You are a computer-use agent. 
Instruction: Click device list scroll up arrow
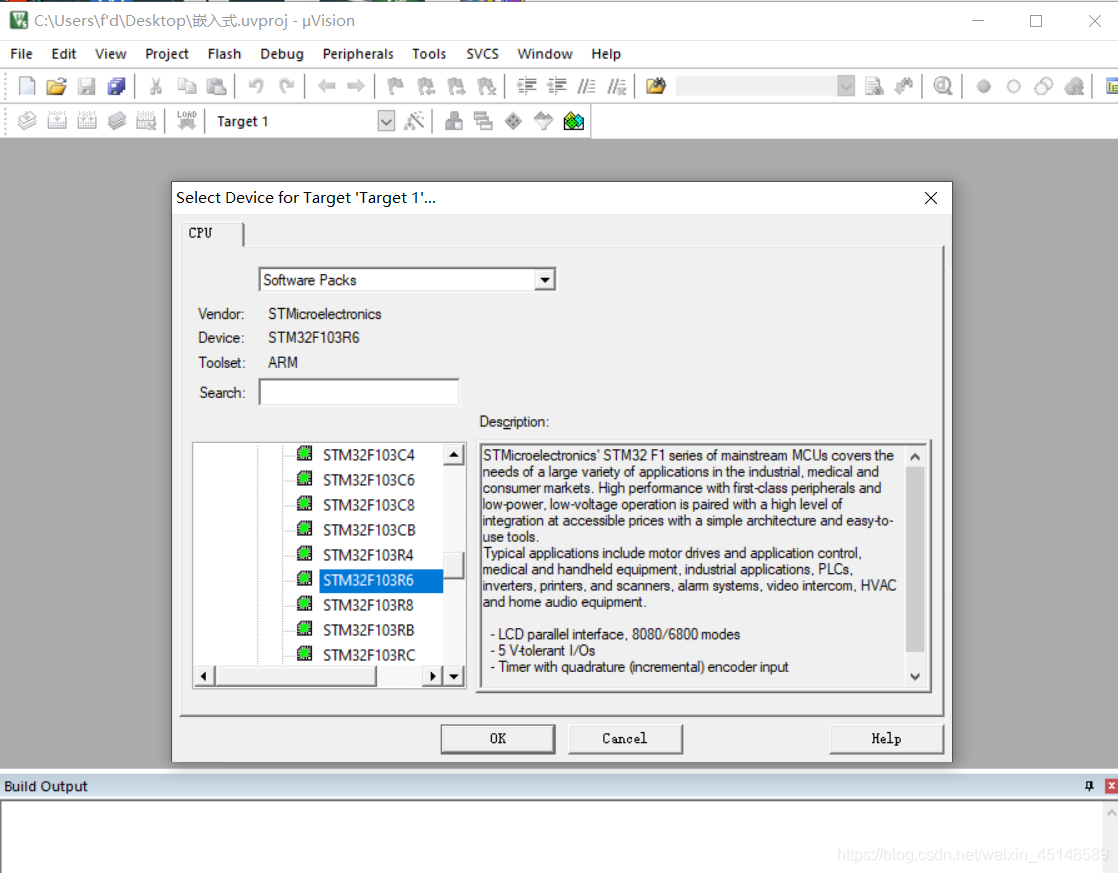453,454
